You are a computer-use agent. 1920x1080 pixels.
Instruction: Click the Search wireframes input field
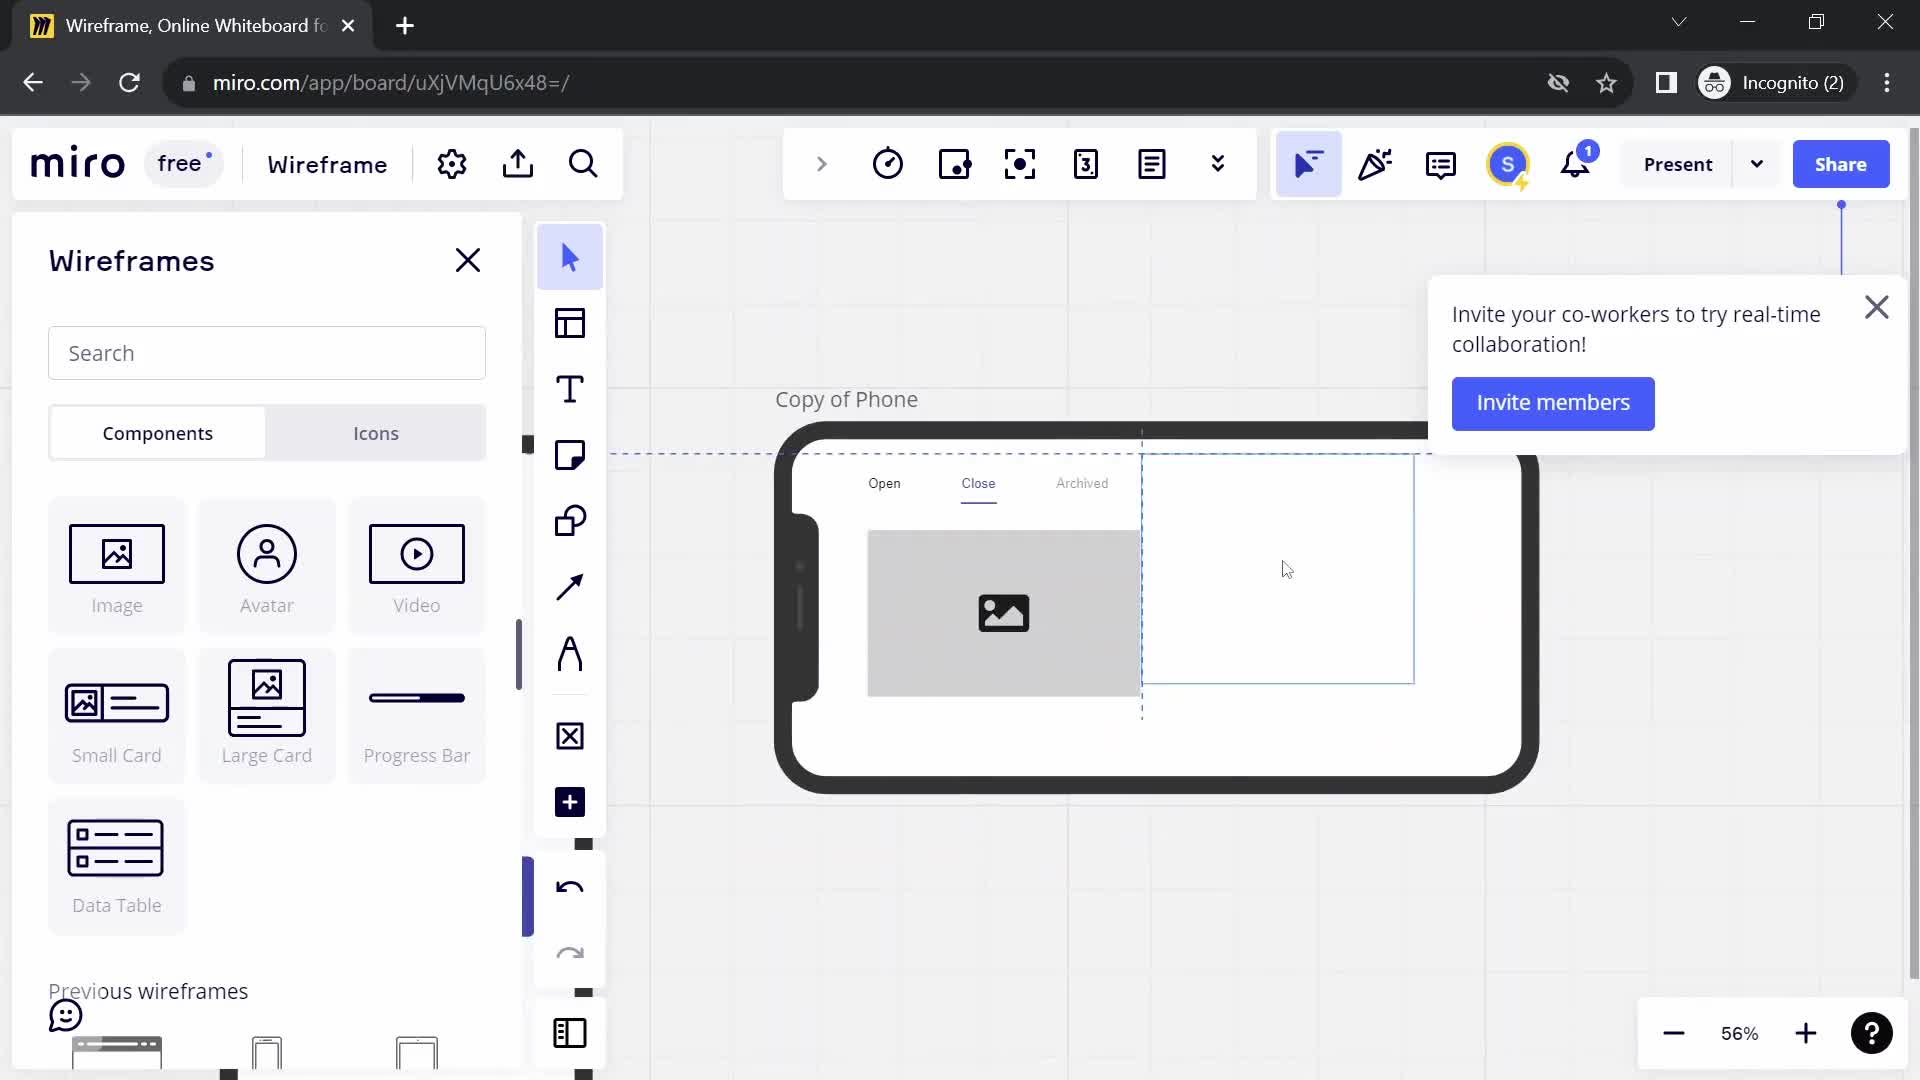[x=268, y=352]
